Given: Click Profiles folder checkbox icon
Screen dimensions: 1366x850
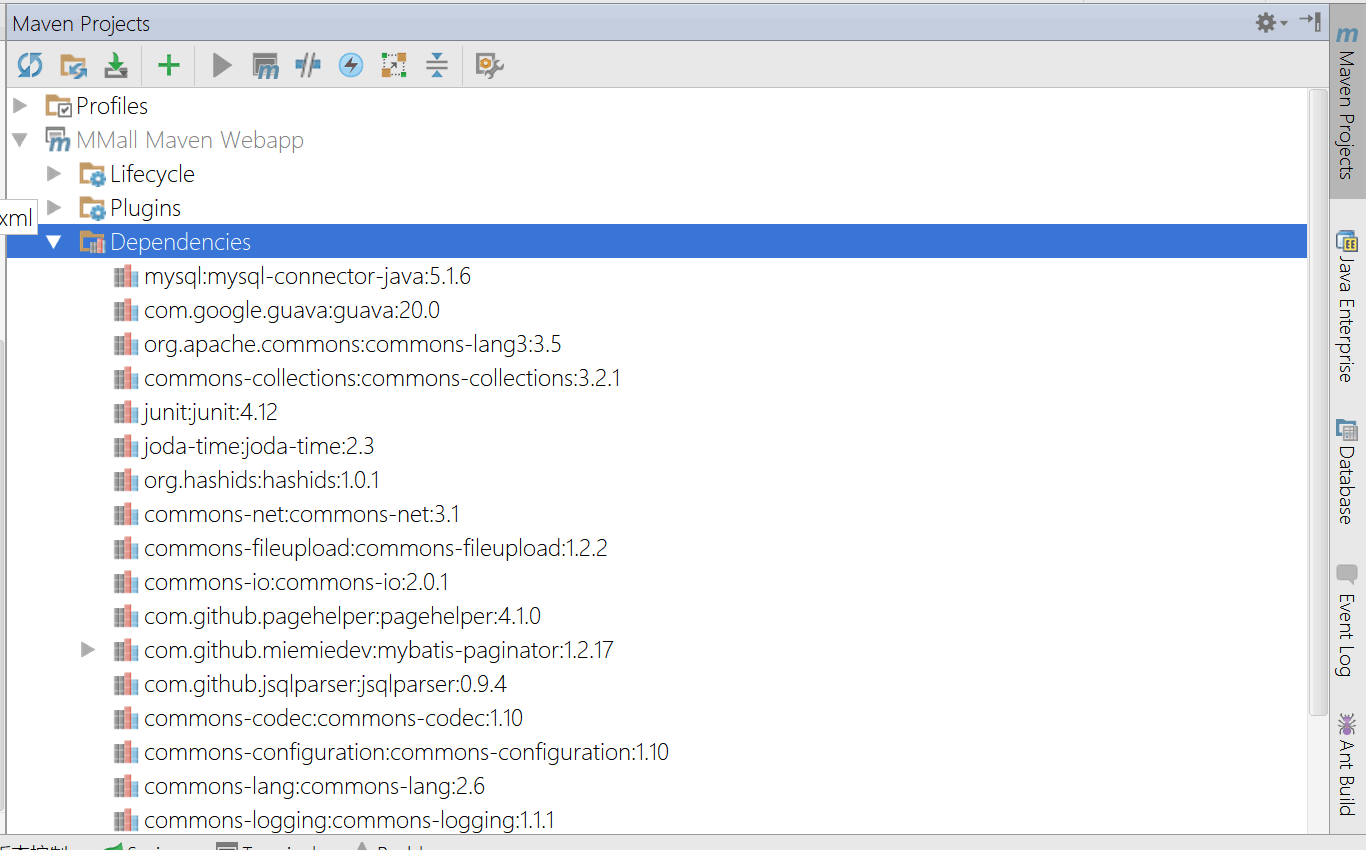Looking at the screenshot, I should click(x=58, y=106).
